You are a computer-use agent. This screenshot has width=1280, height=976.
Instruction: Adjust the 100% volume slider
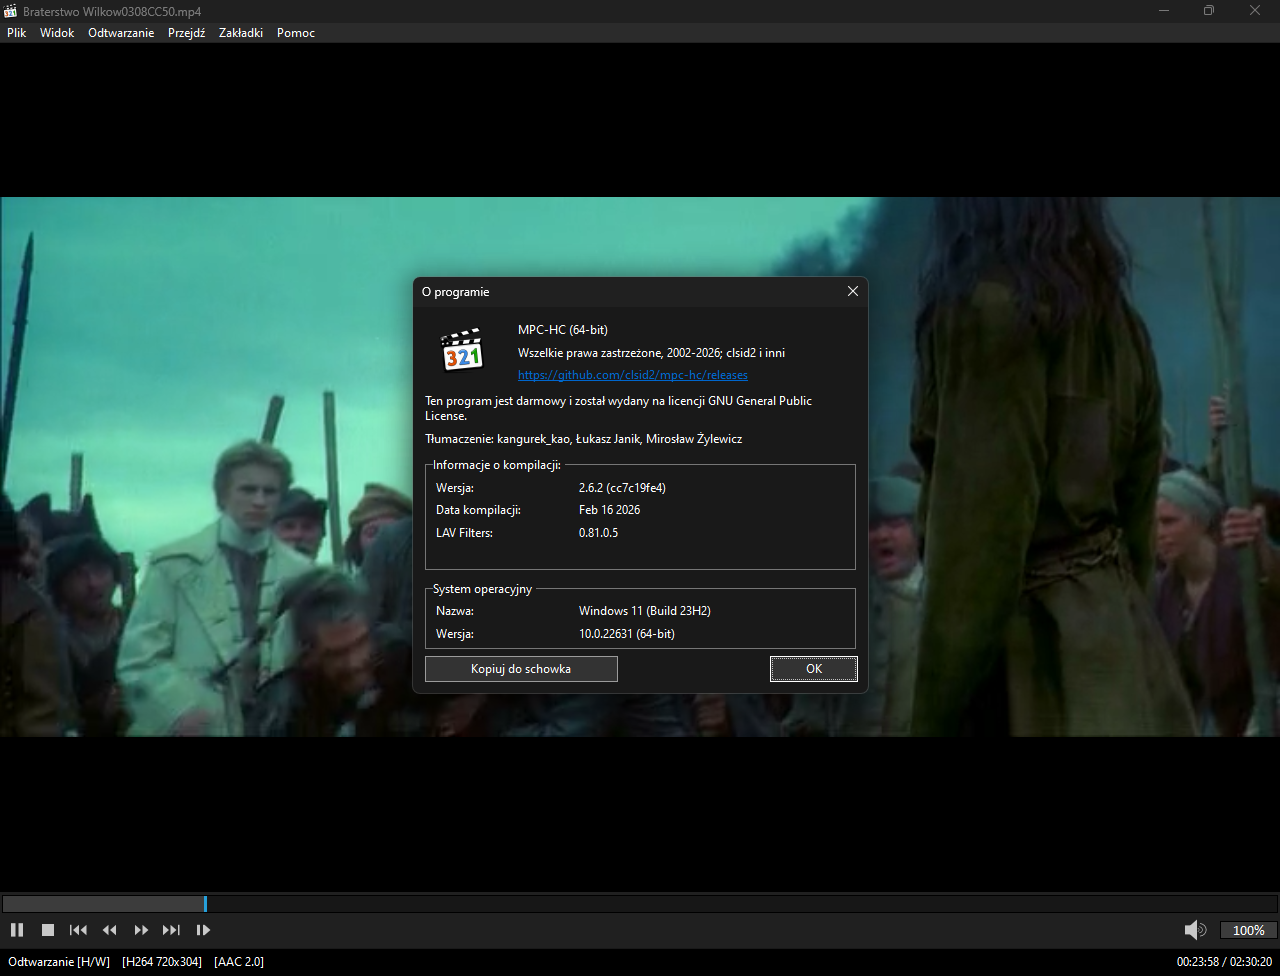1248,930
